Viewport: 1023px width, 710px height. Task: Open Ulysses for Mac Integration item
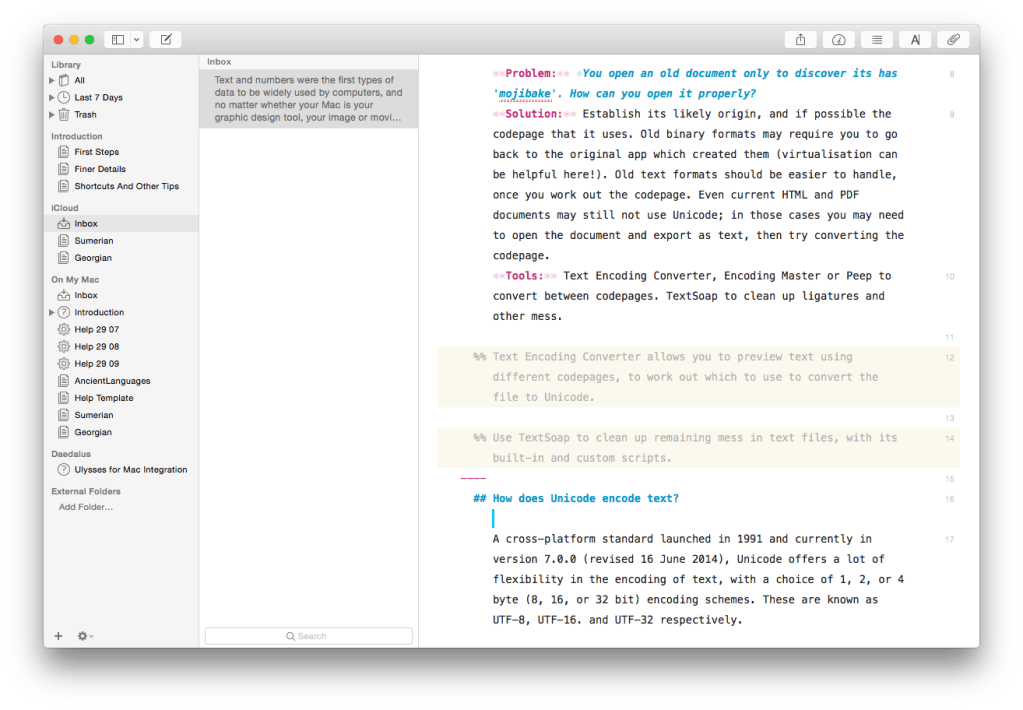pyautogui.click(x=130, y=470)
